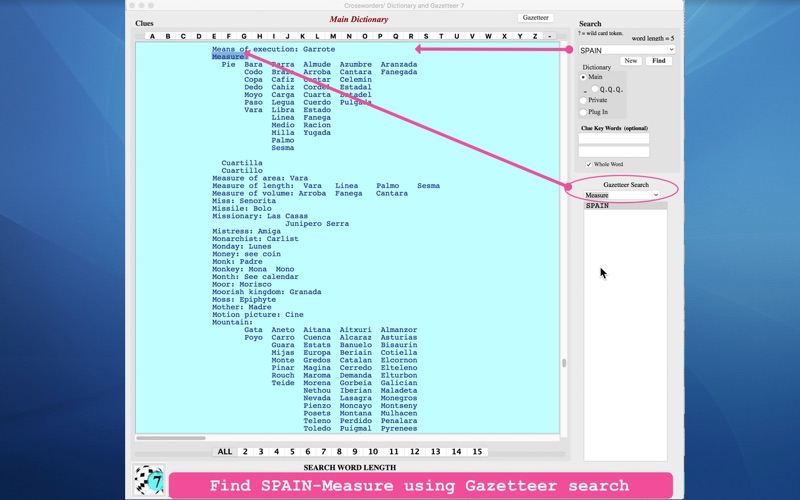
Task: Click the horizontal scrollbar thumb under clues
Action: click(170, 438)
